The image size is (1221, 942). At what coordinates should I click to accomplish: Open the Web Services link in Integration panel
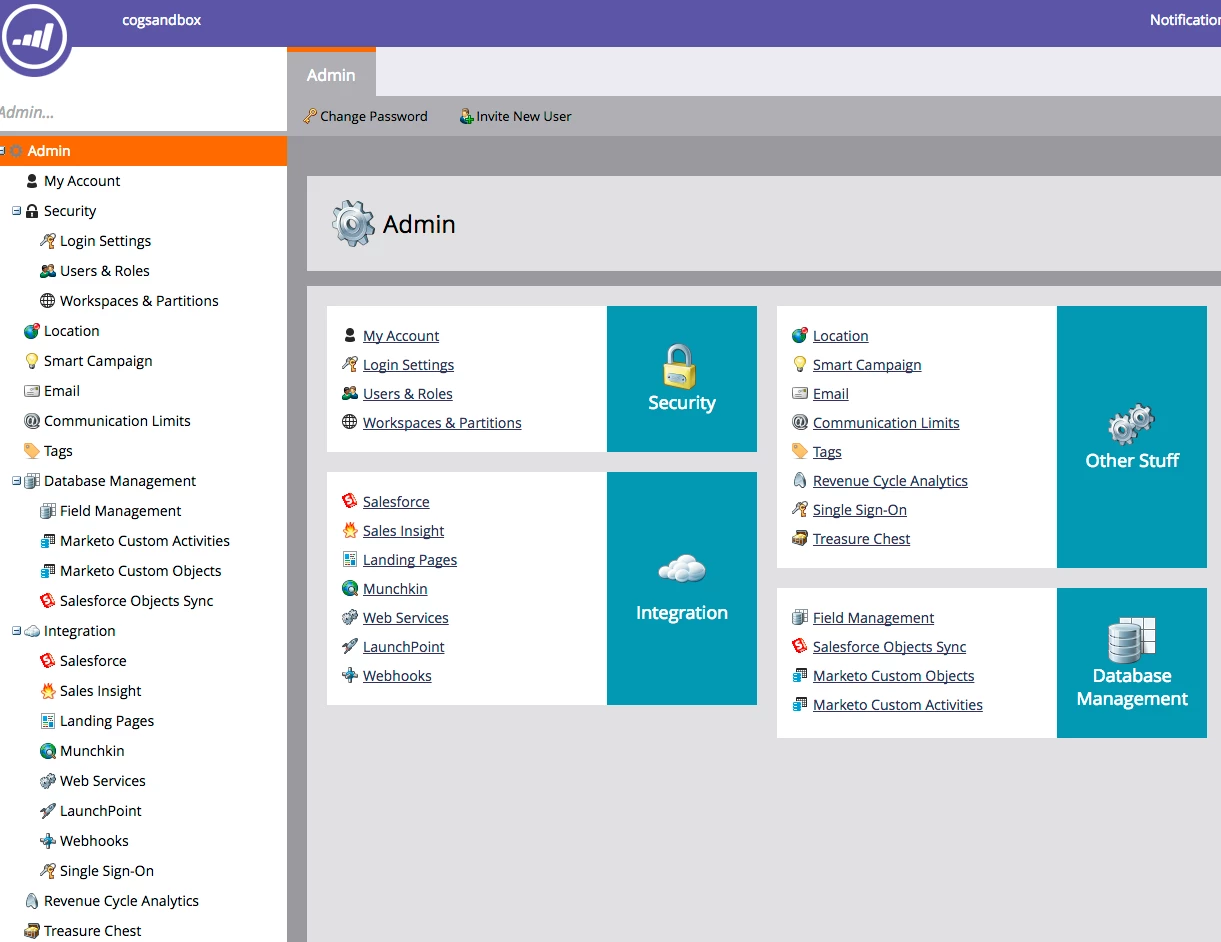pos(406,618)
